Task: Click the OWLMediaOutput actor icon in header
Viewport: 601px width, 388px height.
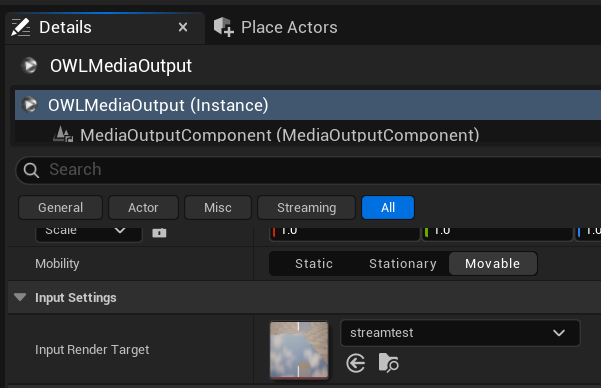Action: pos(29,66)
